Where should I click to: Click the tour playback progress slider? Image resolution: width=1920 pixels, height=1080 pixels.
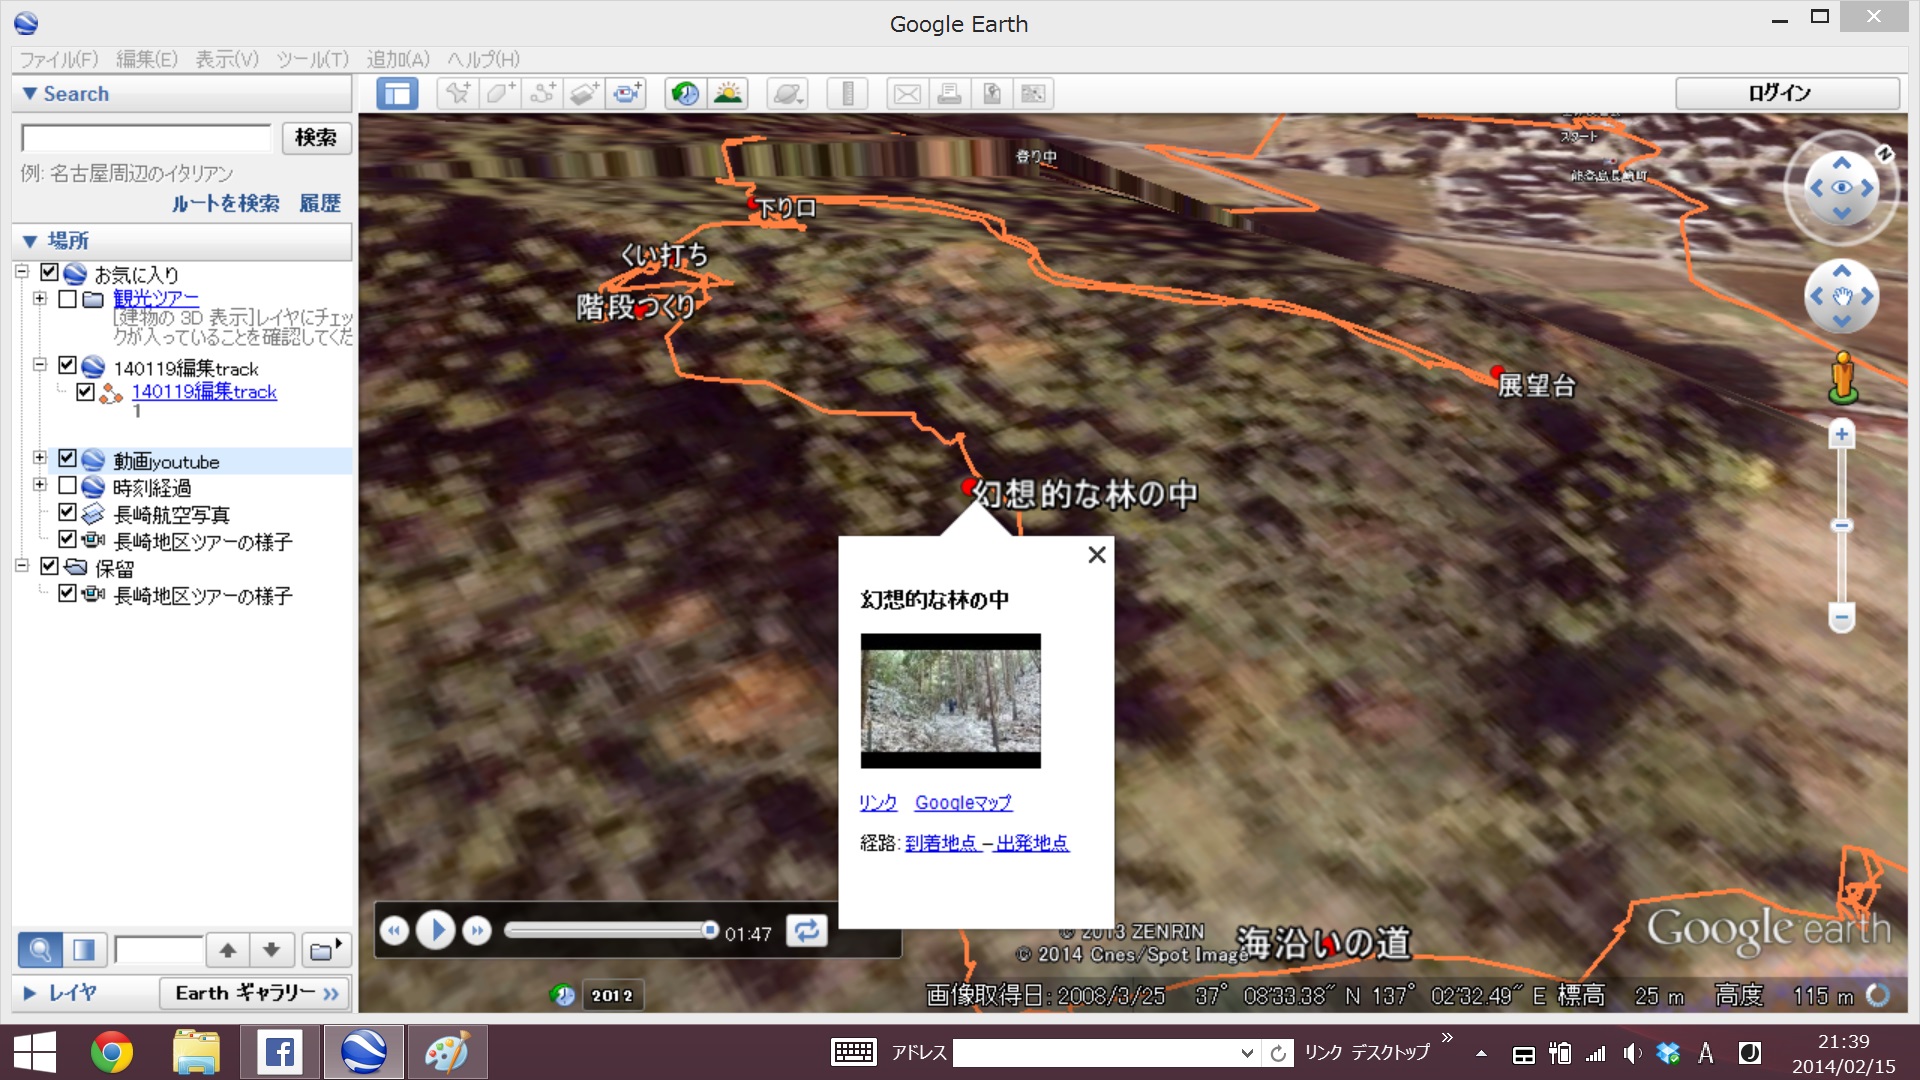(610, 931)
